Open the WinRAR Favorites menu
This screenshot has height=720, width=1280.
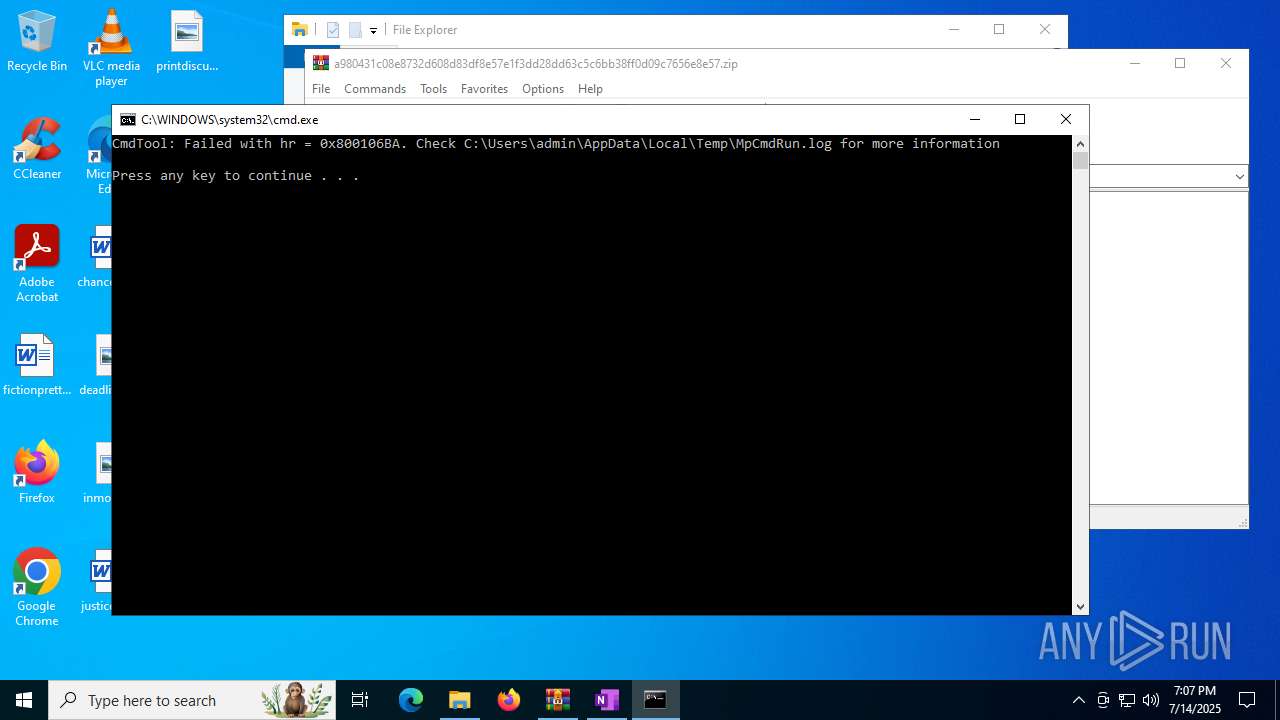click(484, 89)
